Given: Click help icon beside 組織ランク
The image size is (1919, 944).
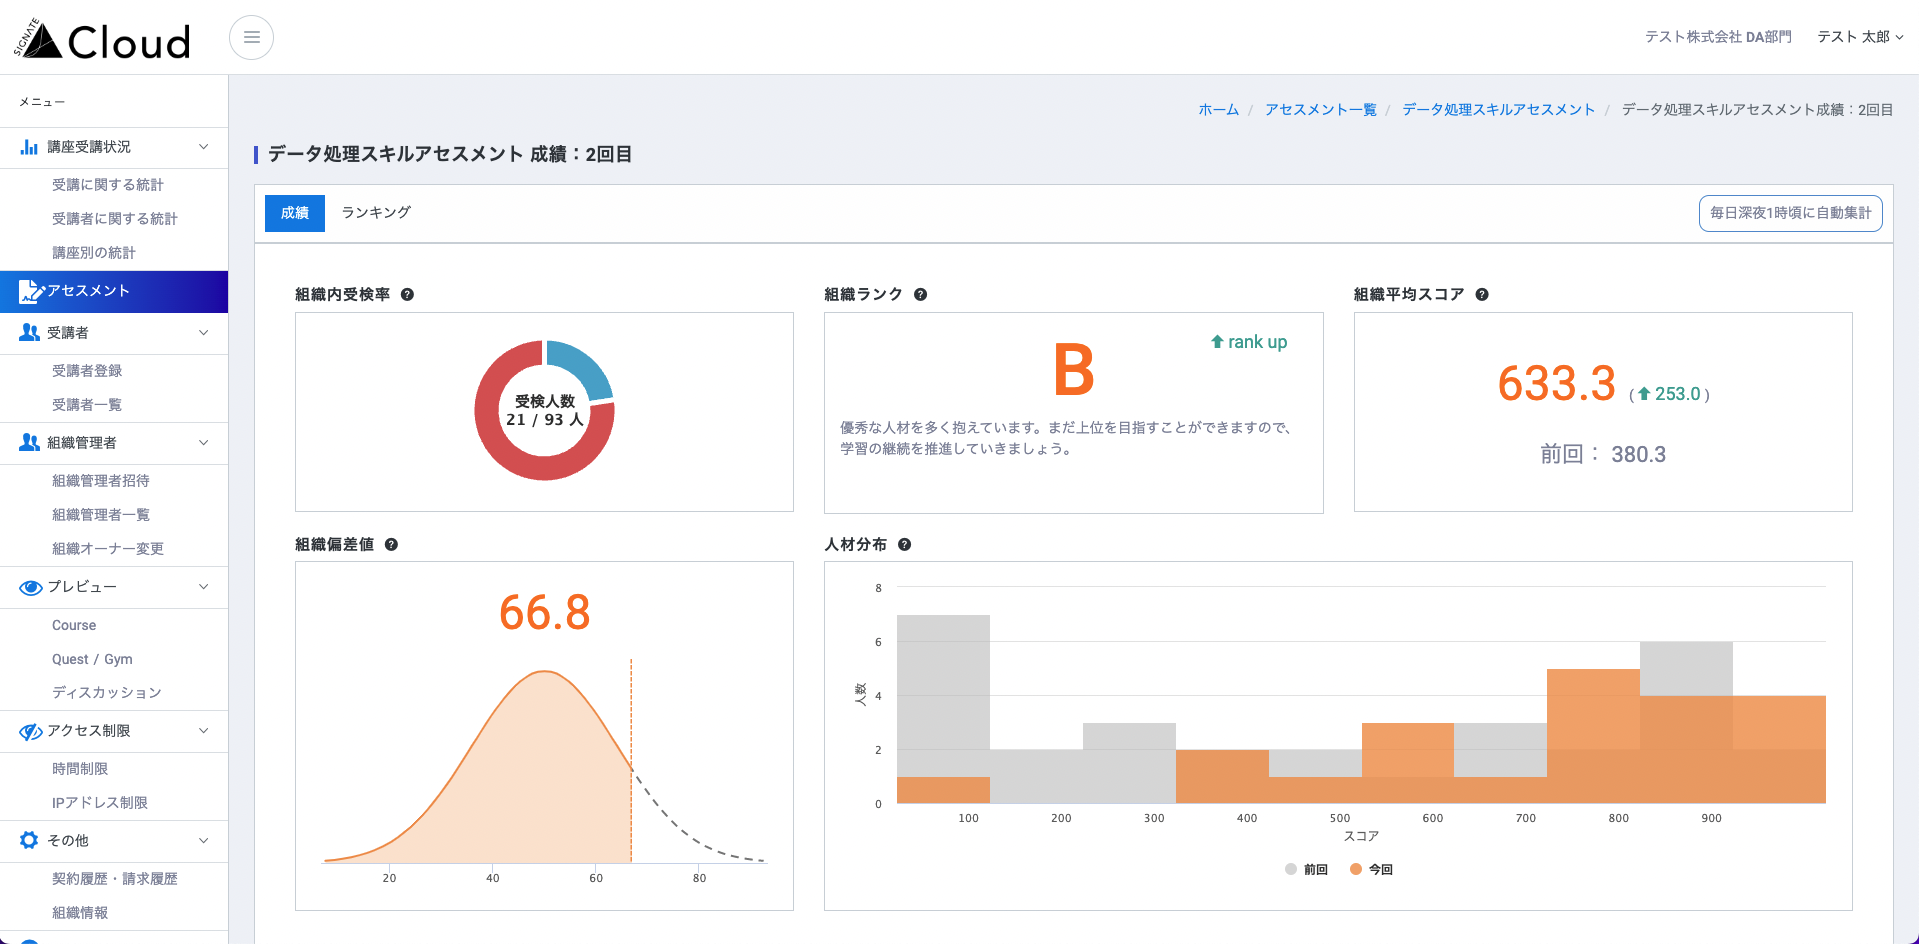Looking at the screenshot, I should click(x=920, y=295).
